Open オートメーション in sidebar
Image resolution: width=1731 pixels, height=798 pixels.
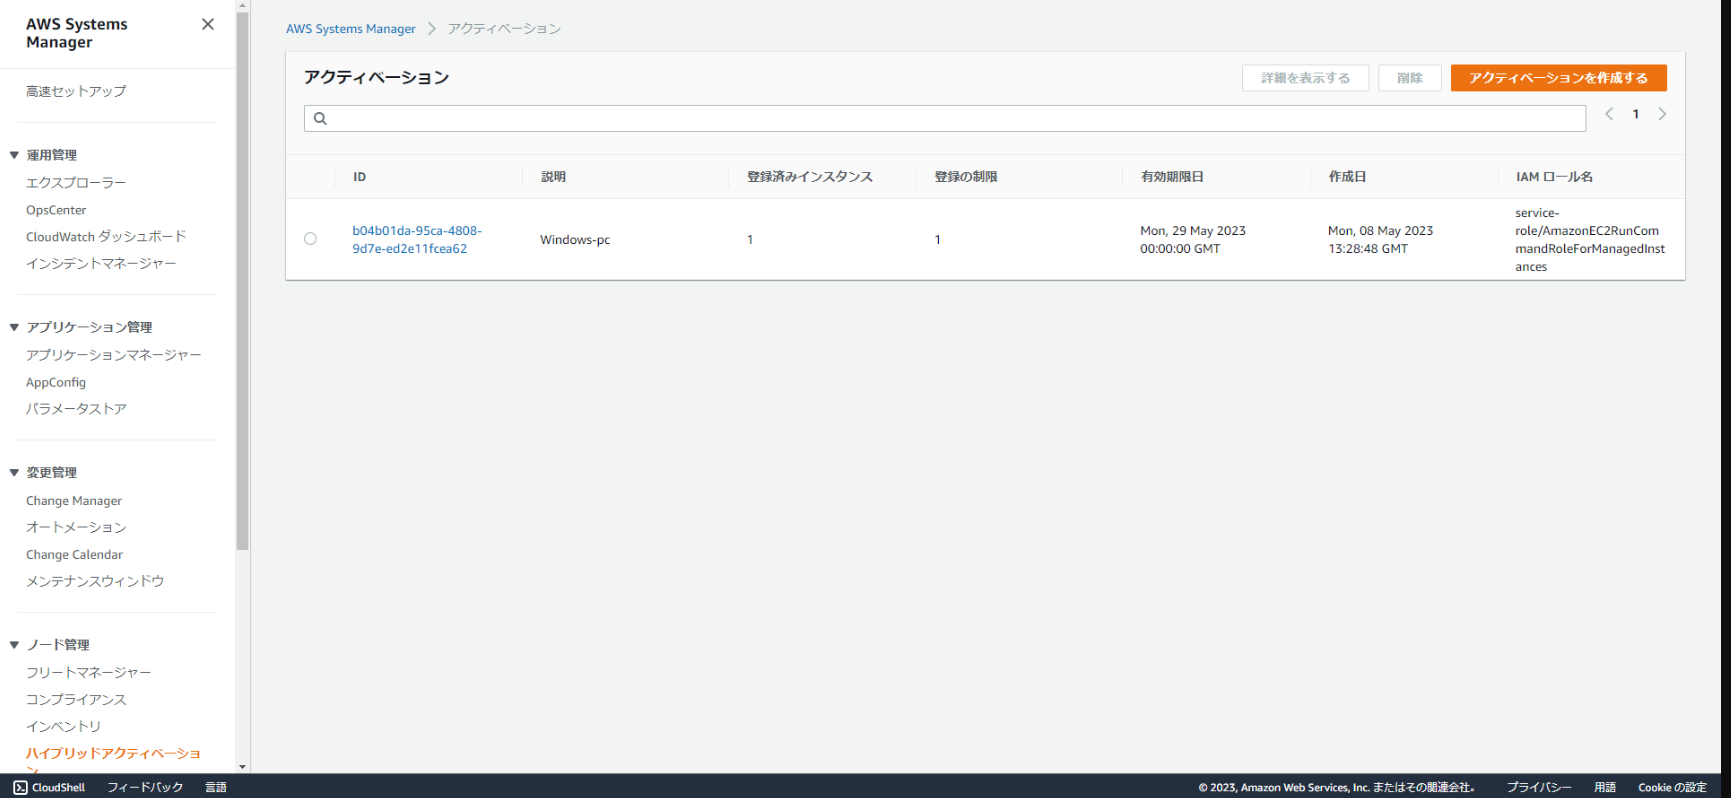[76, 527]
